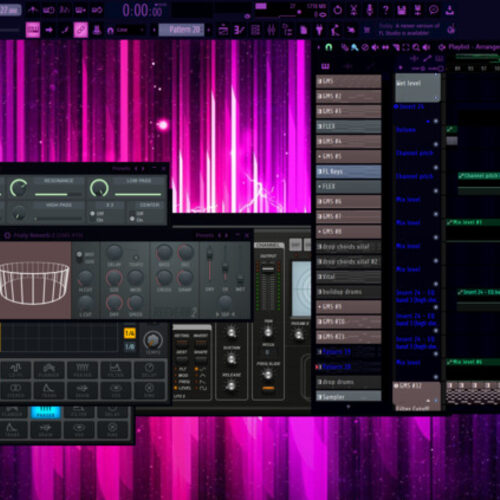Select the Stereo effect tile in Effector
500x500 pixels.
(x=16, y=390)
